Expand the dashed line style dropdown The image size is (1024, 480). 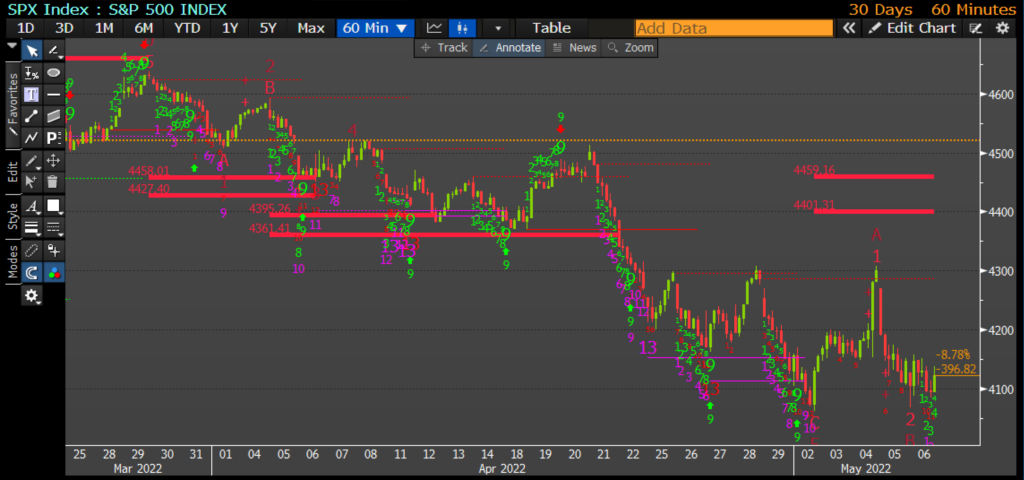(x=54, y=228)
